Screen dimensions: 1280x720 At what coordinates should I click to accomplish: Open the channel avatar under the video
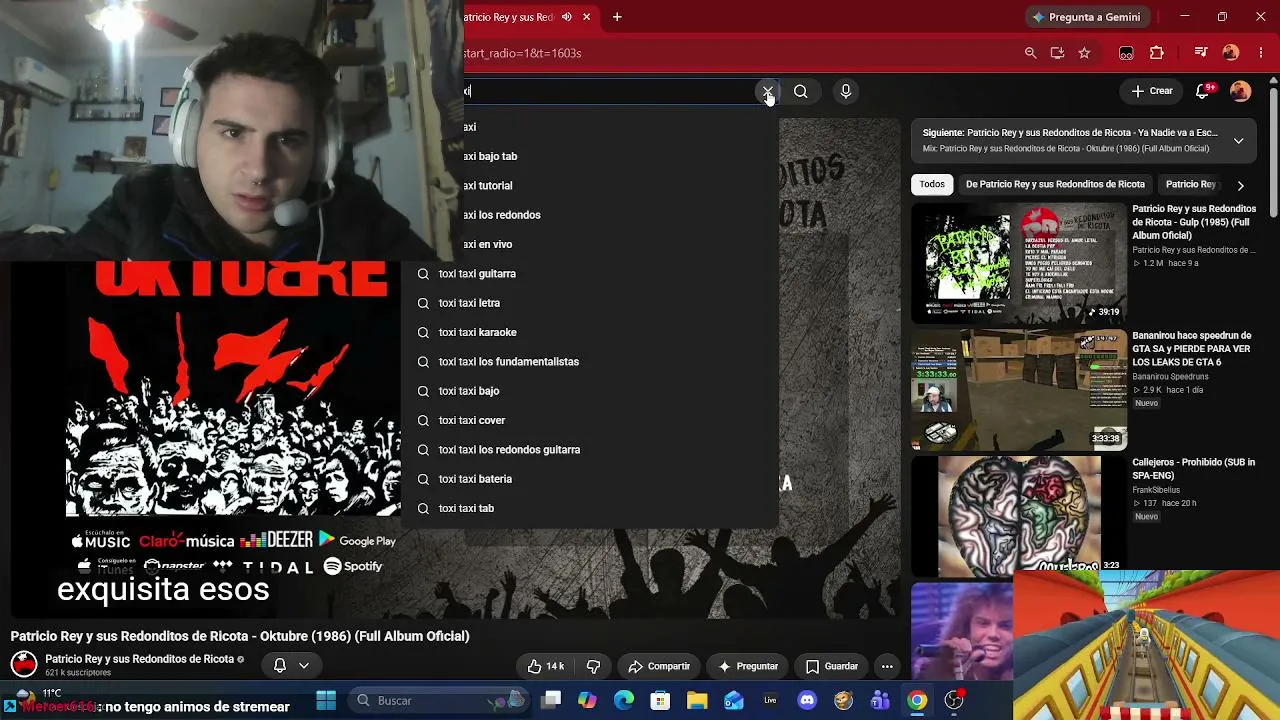[24, 664]
